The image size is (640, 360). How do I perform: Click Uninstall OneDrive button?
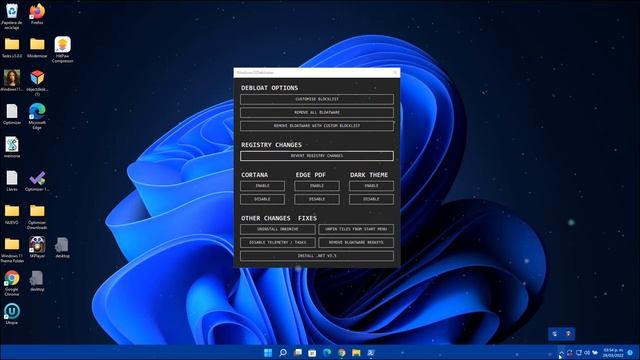click(x=278, y=229)
